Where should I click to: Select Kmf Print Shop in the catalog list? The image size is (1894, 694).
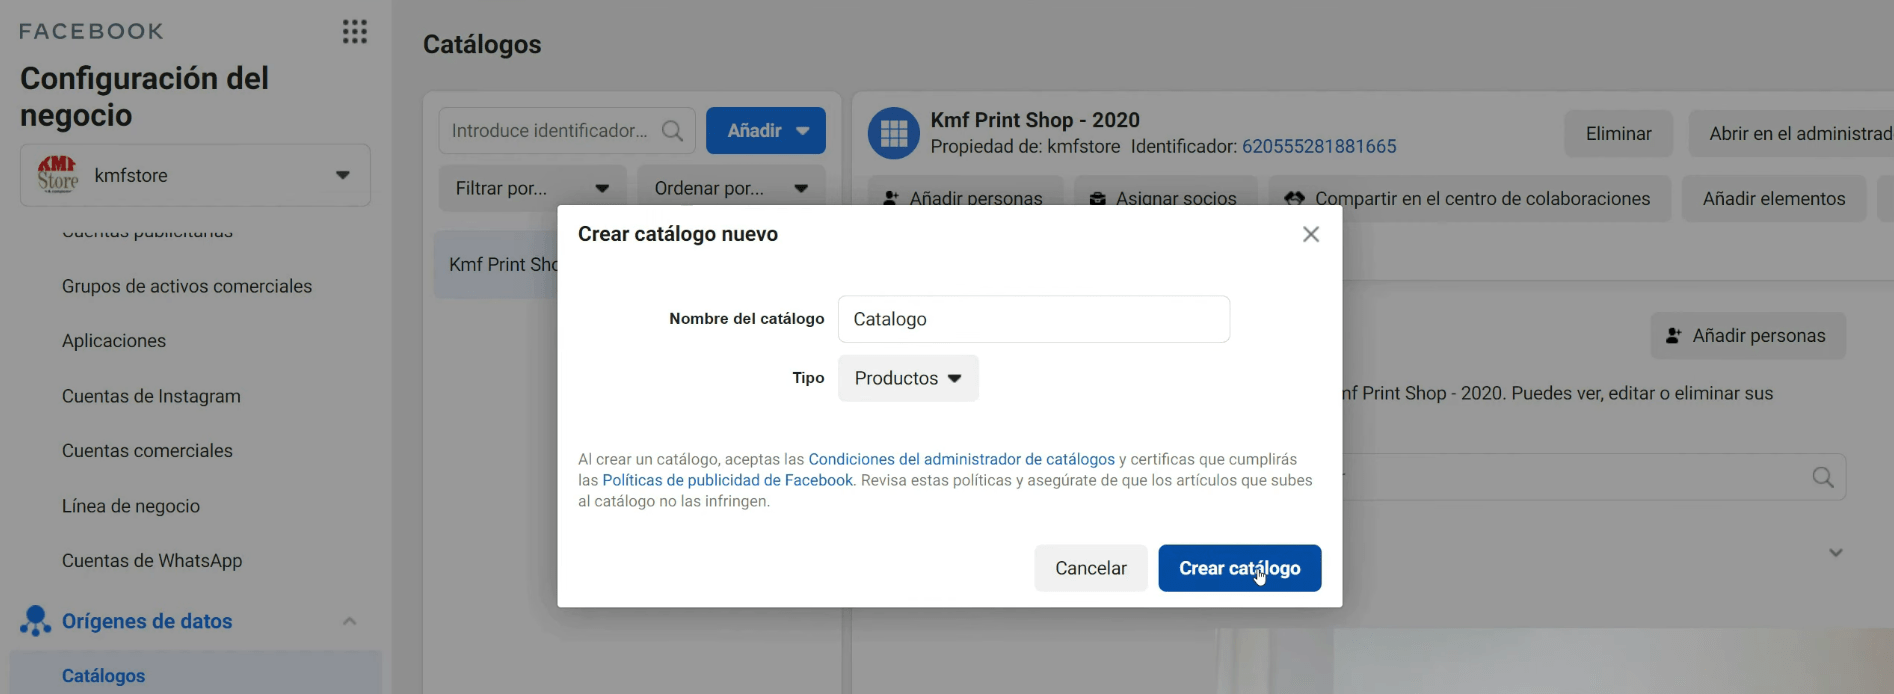(x=497, y=265)
